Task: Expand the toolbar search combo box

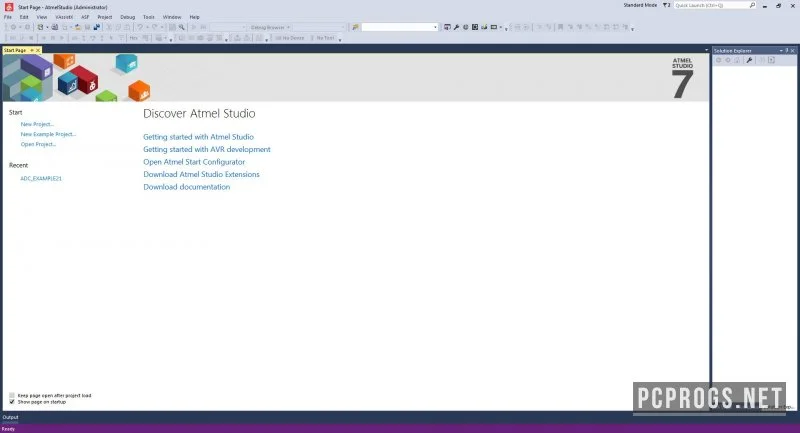Action: click(435, 27)
